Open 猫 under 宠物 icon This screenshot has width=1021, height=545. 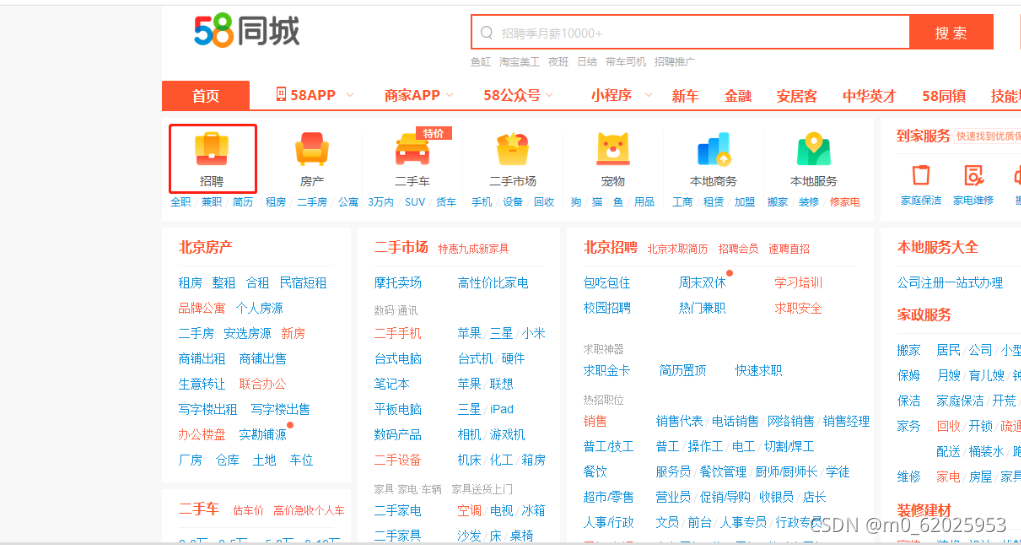[x=597, y=202]
